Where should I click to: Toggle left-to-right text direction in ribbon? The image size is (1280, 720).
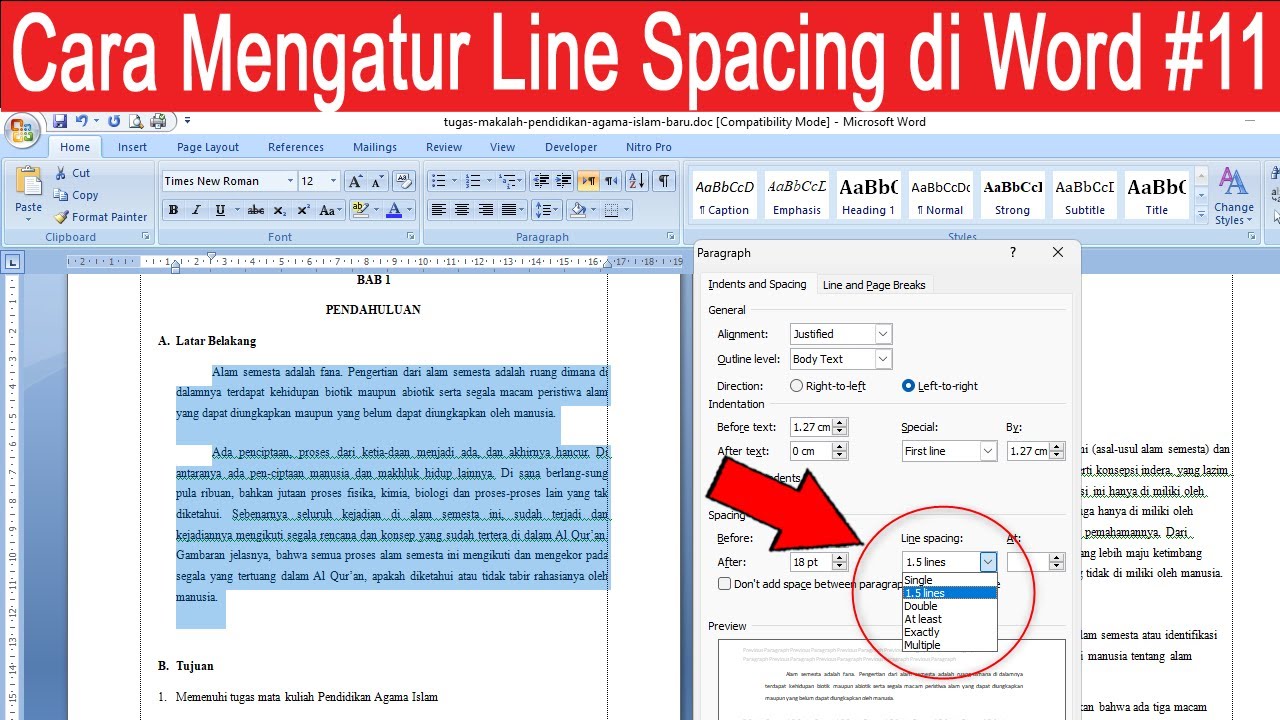click(x=589, y=181)
